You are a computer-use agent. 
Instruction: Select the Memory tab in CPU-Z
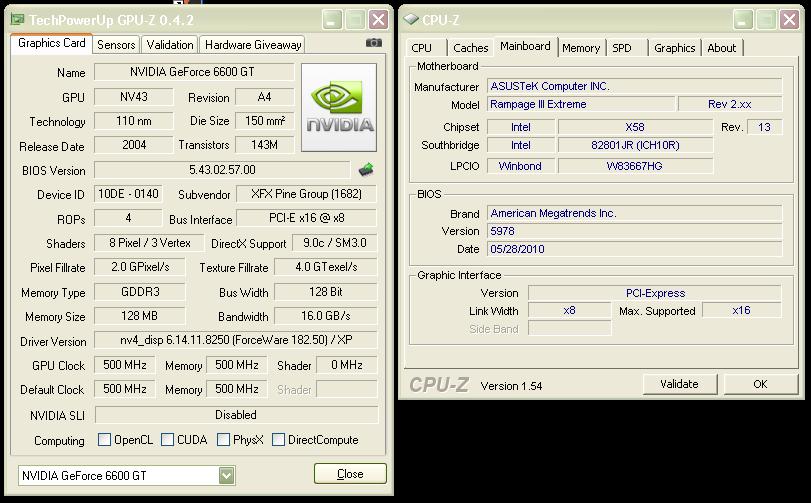coord(581,47)
